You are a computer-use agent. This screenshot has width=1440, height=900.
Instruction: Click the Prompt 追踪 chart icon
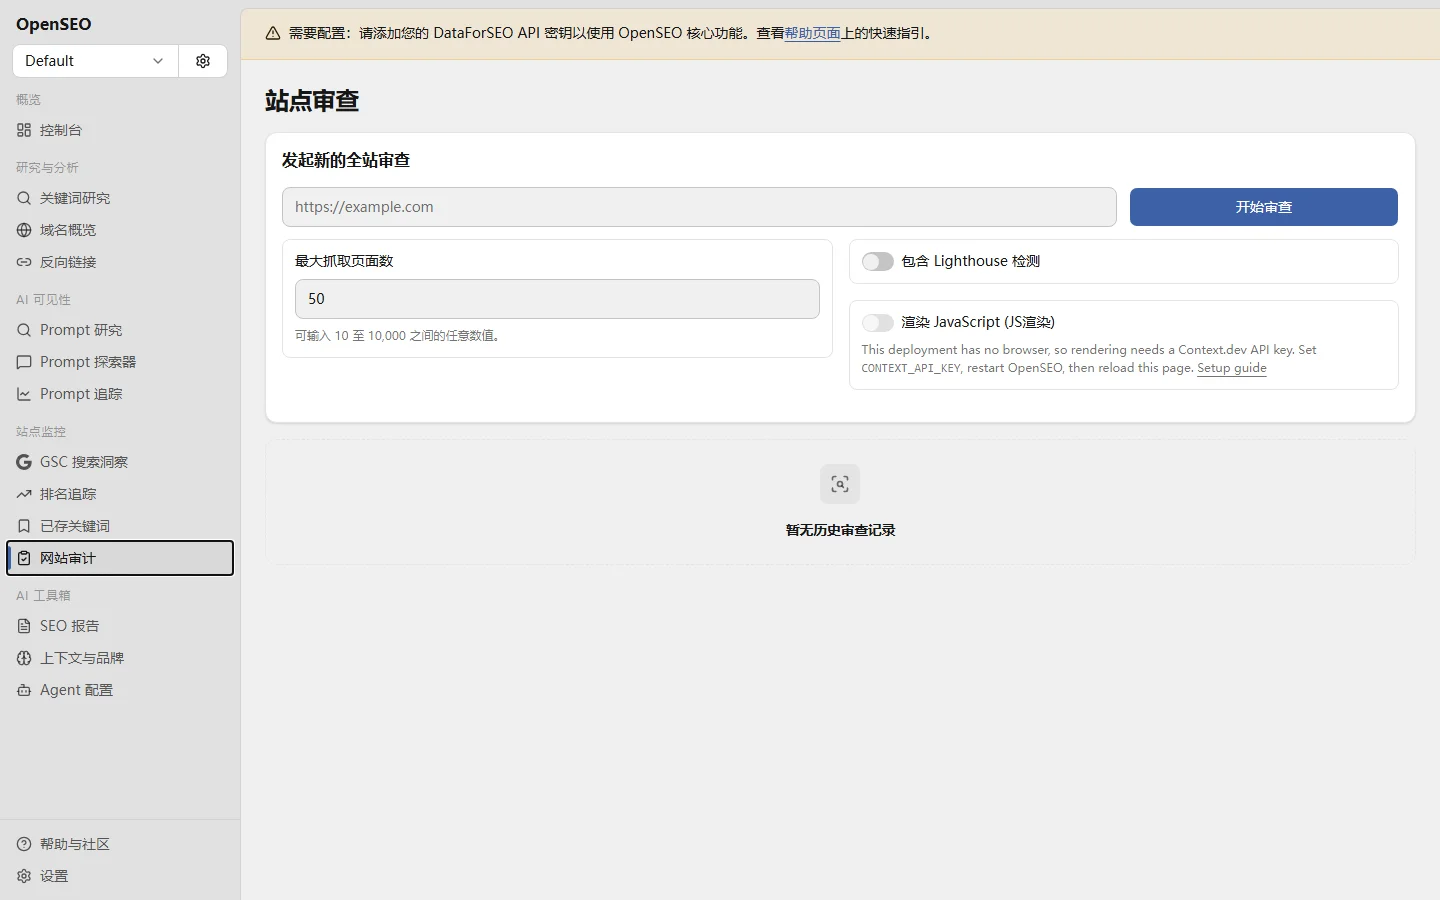24,394
